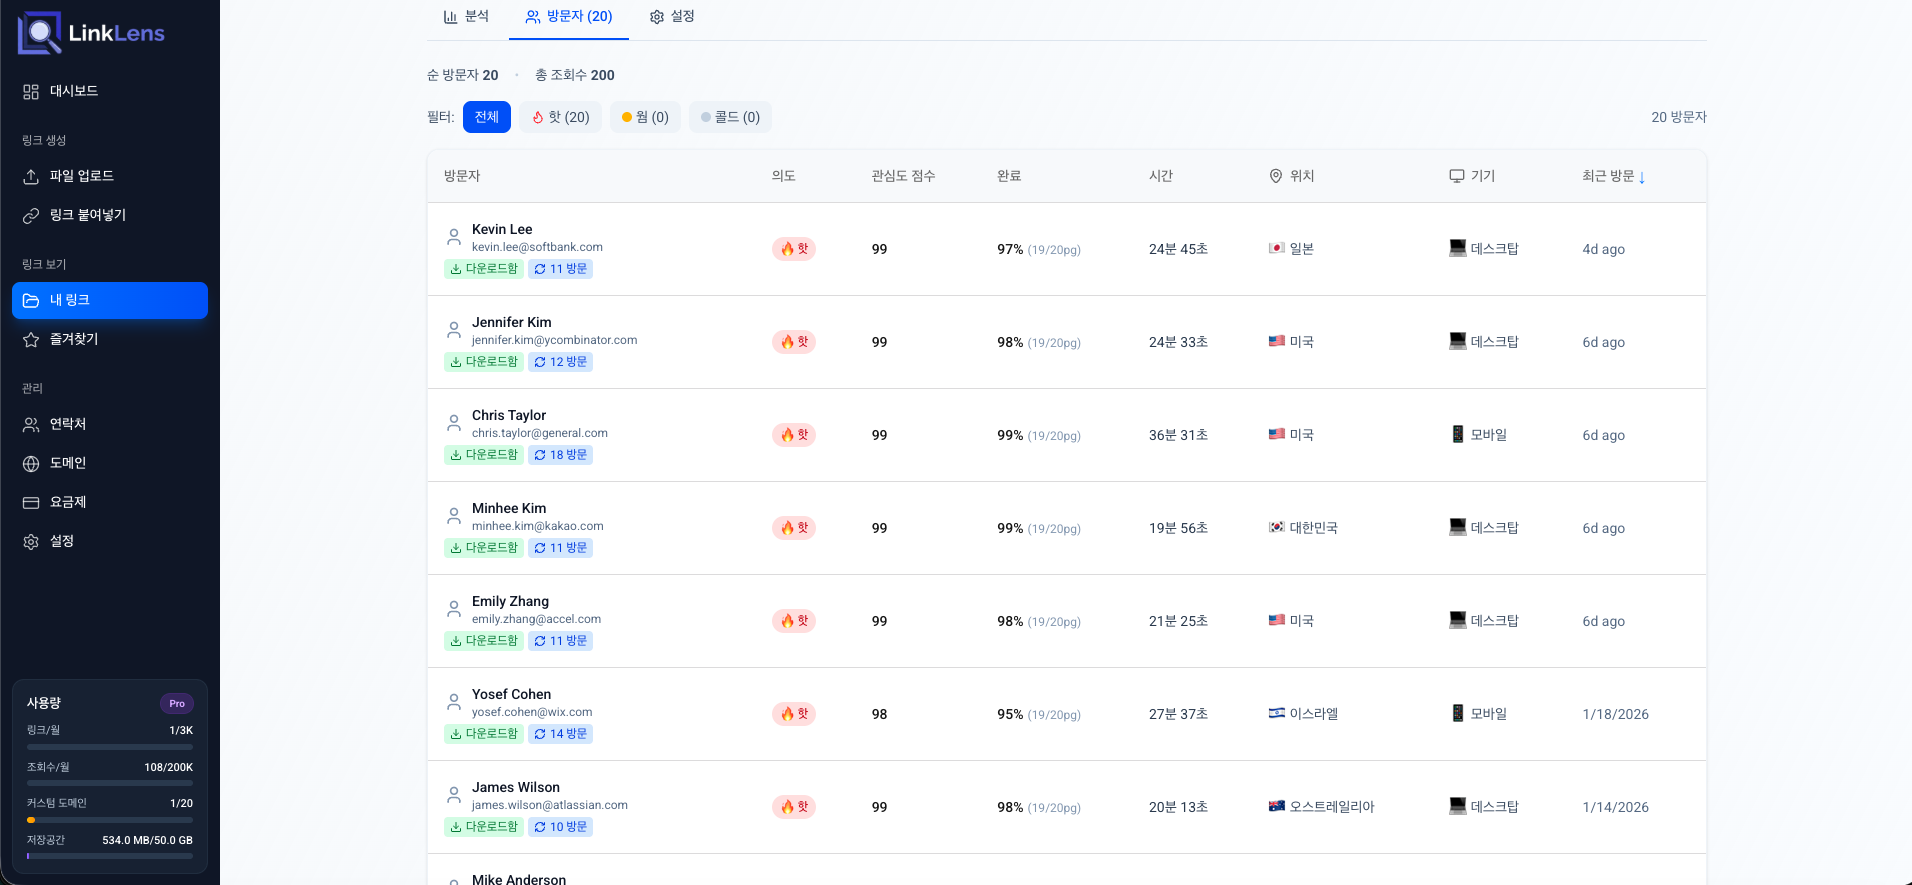This screenshot has width=1912, height=885.
Task: Select the 파일 업로드 upload icon
Action: (31, 176)
